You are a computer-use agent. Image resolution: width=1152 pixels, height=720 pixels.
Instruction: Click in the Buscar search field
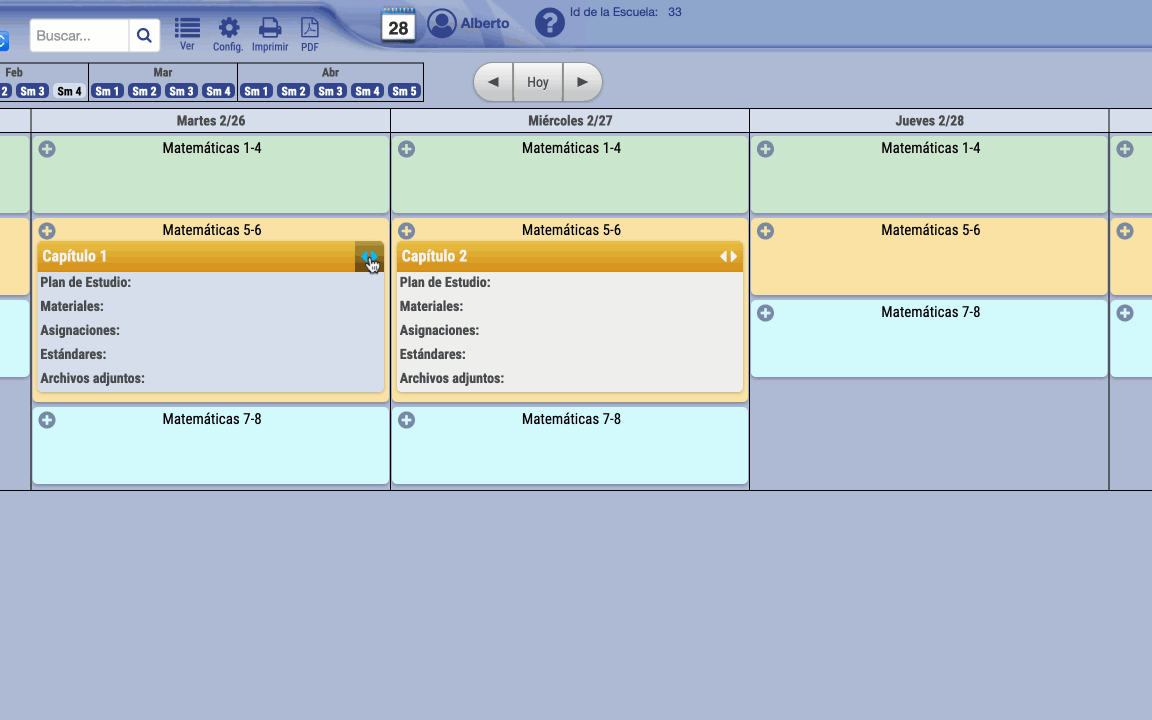click(x=80, y=36)
